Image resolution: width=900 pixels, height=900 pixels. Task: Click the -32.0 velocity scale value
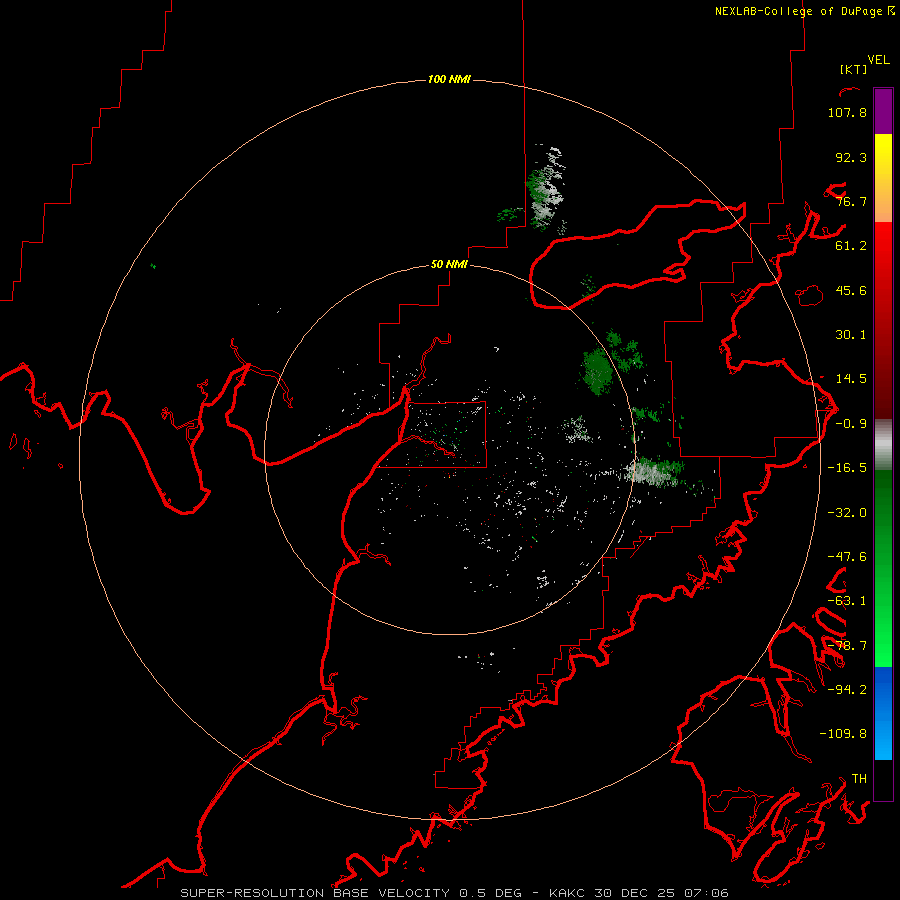click(x=847, y=513)
